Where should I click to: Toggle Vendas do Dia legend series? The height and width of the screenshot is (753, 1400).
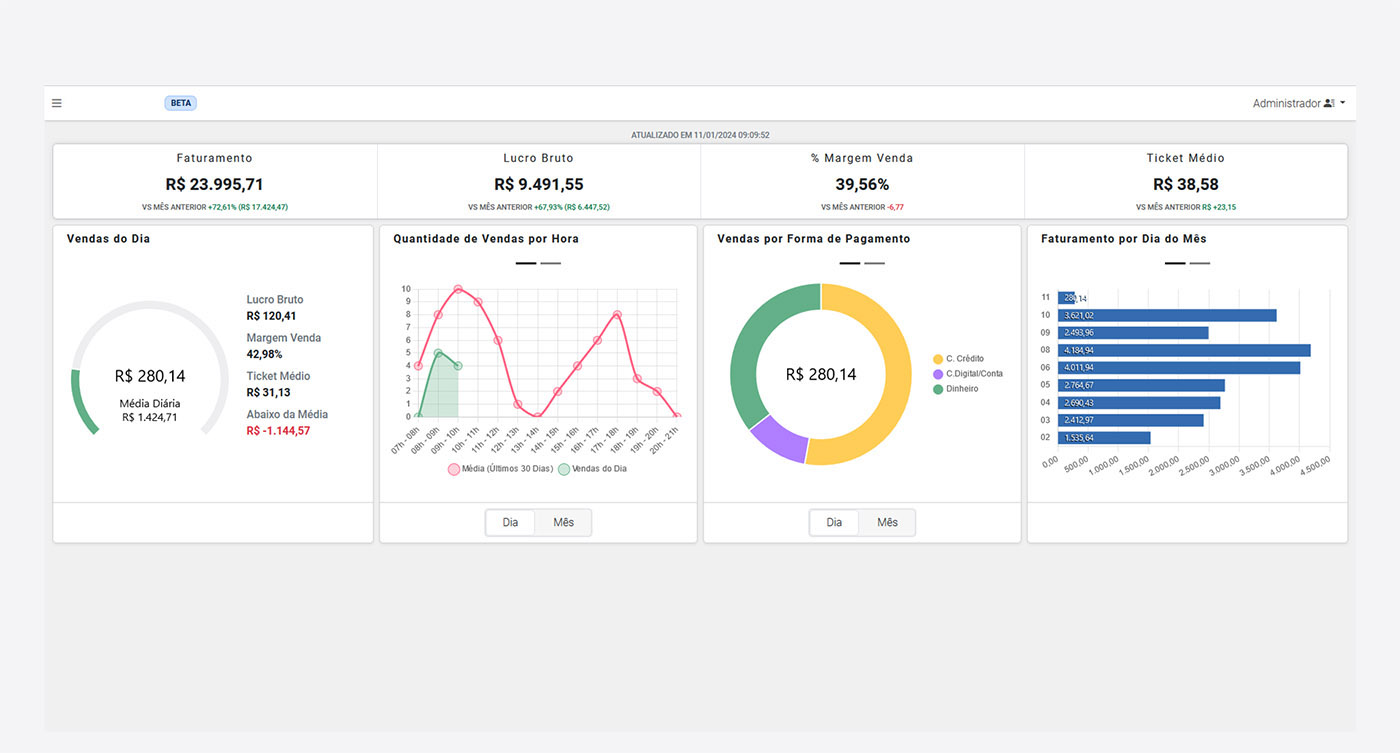point(592,468)
